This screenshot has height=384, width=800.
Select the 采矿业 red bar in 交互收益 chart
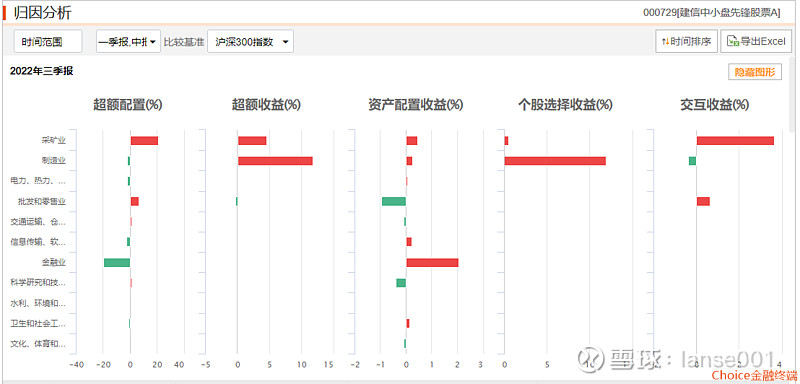click(x=735, y=140)
